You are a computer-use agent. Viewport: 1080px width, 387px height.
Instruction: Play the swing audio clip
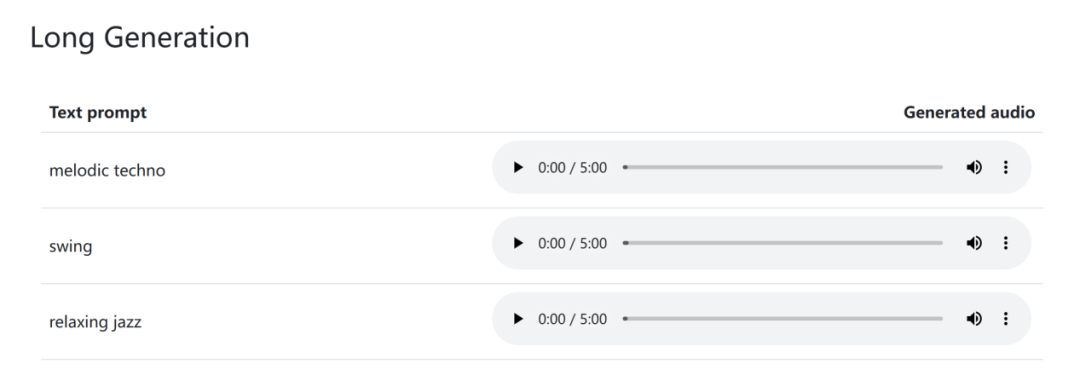(x=519, y=243)
